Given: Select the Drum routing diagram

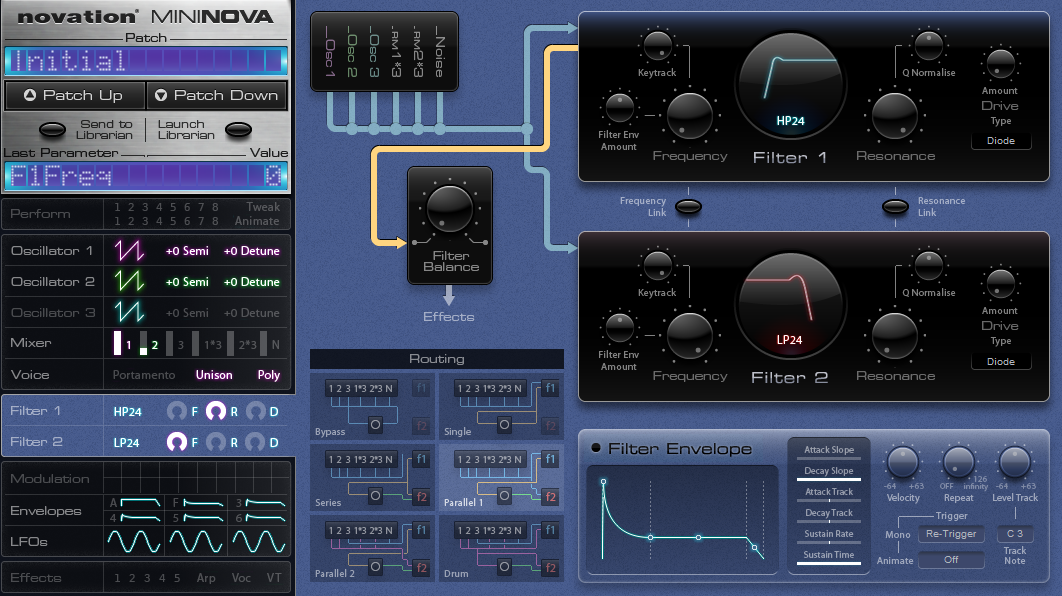Looking at the screenshot, I should [501, 549].
